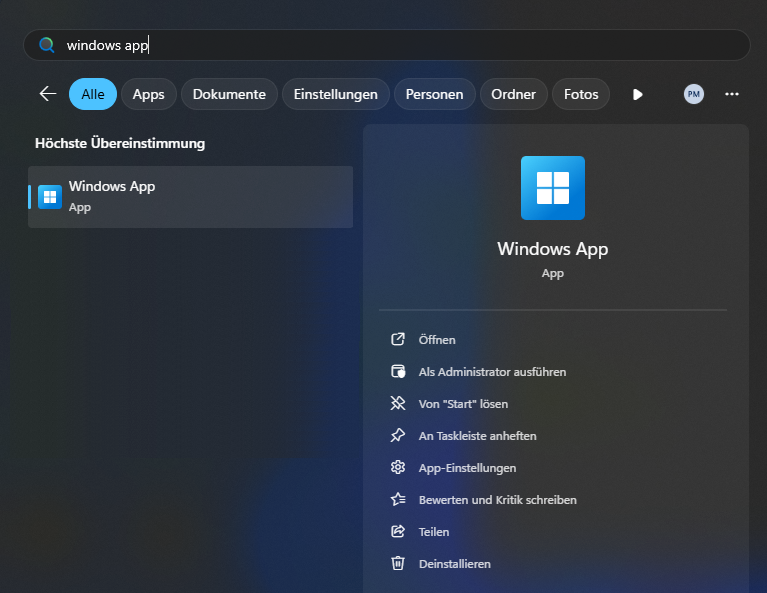Click in the search text field
This screenshot has width=767, height=593.
[400, 45]
